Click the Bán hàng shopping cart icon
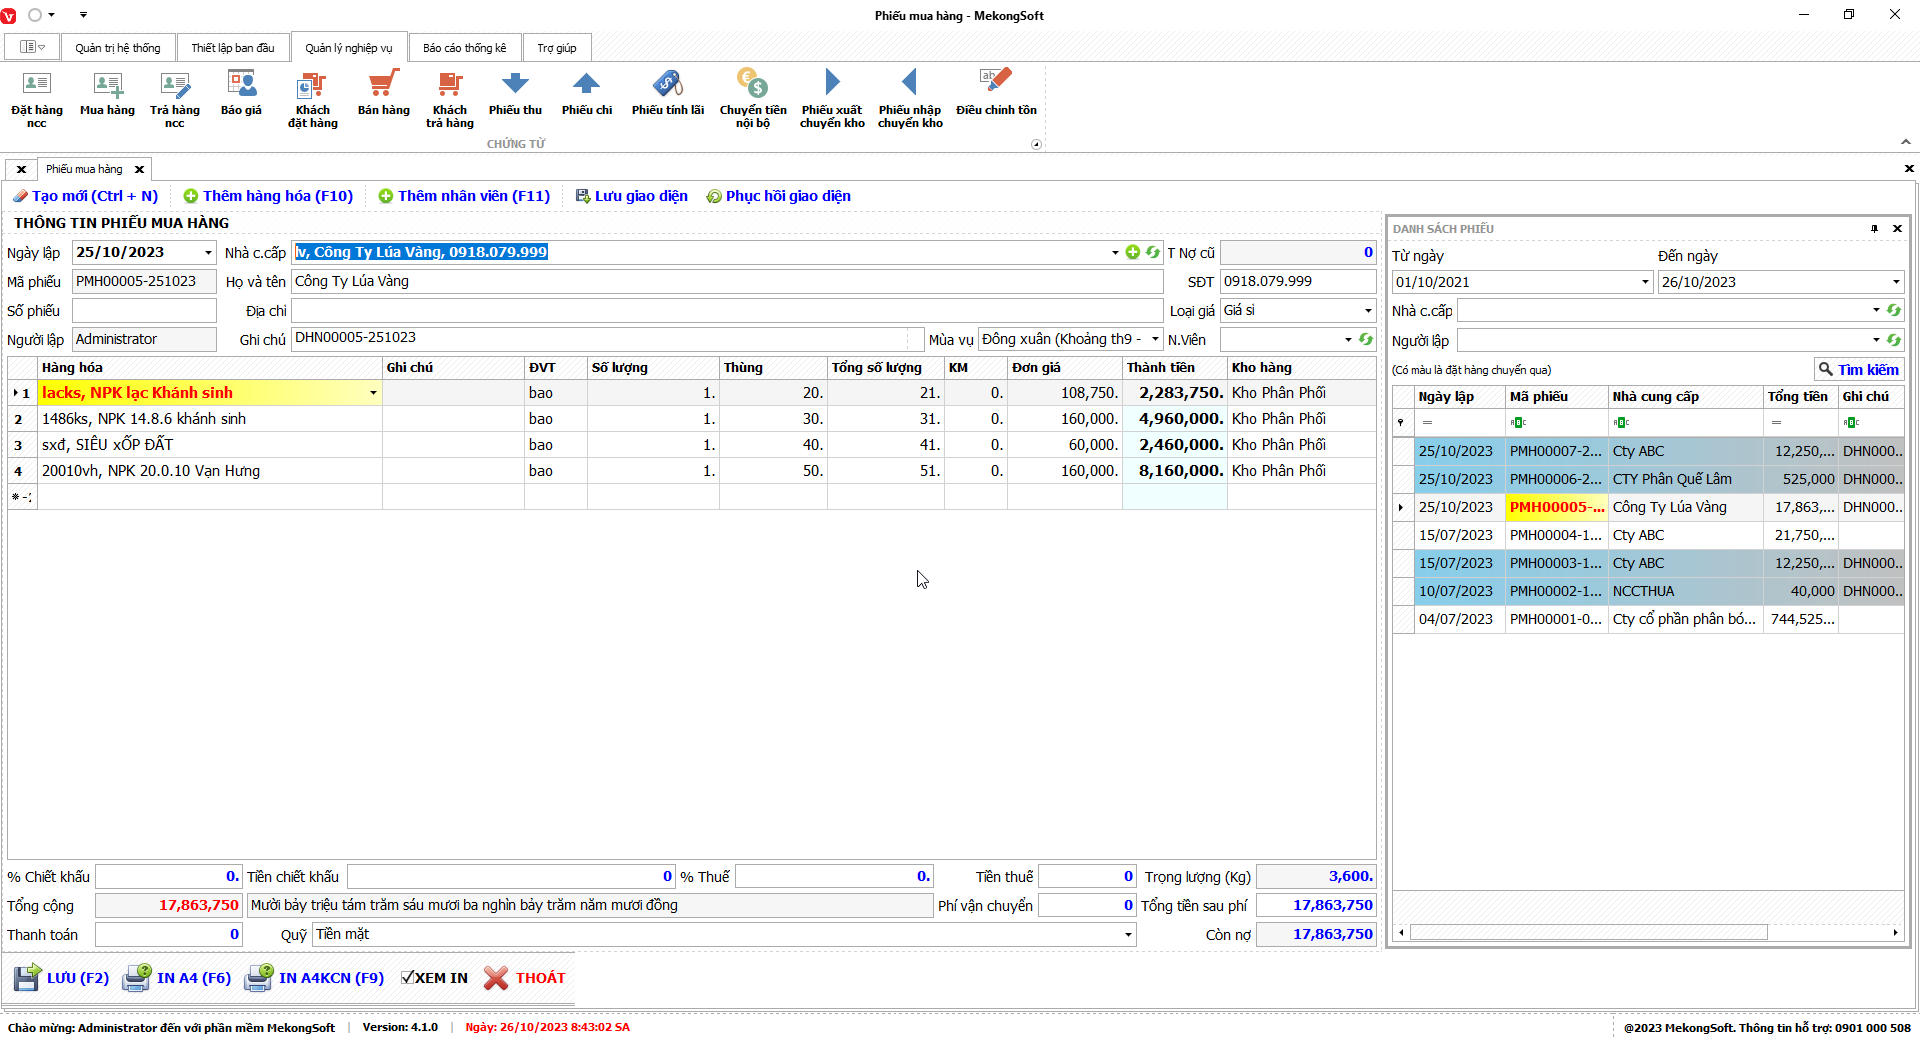 (x=383, y=95)
